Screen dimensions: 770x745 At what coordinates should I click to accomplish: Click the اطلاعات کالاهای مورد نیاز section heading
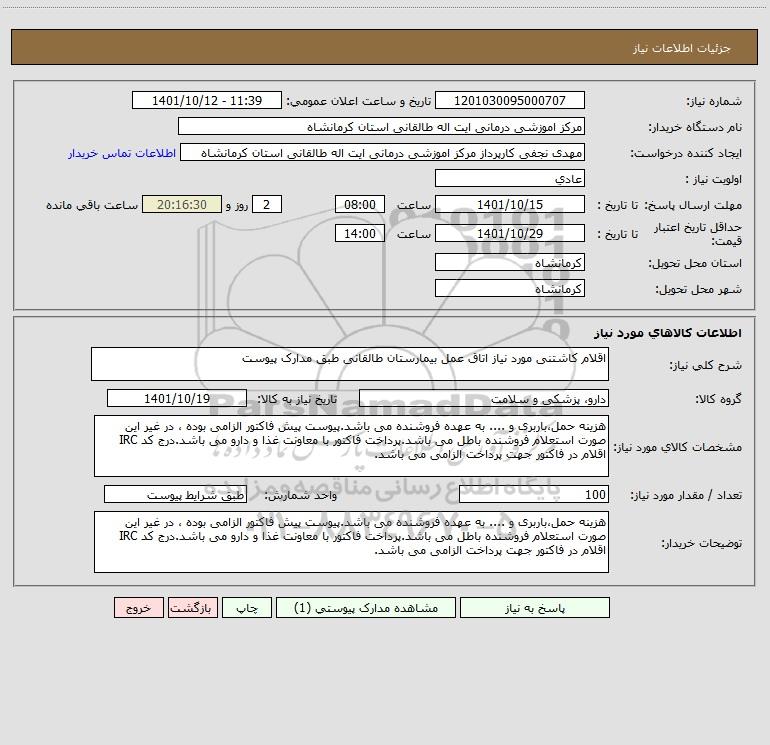[x=668, y=333]
